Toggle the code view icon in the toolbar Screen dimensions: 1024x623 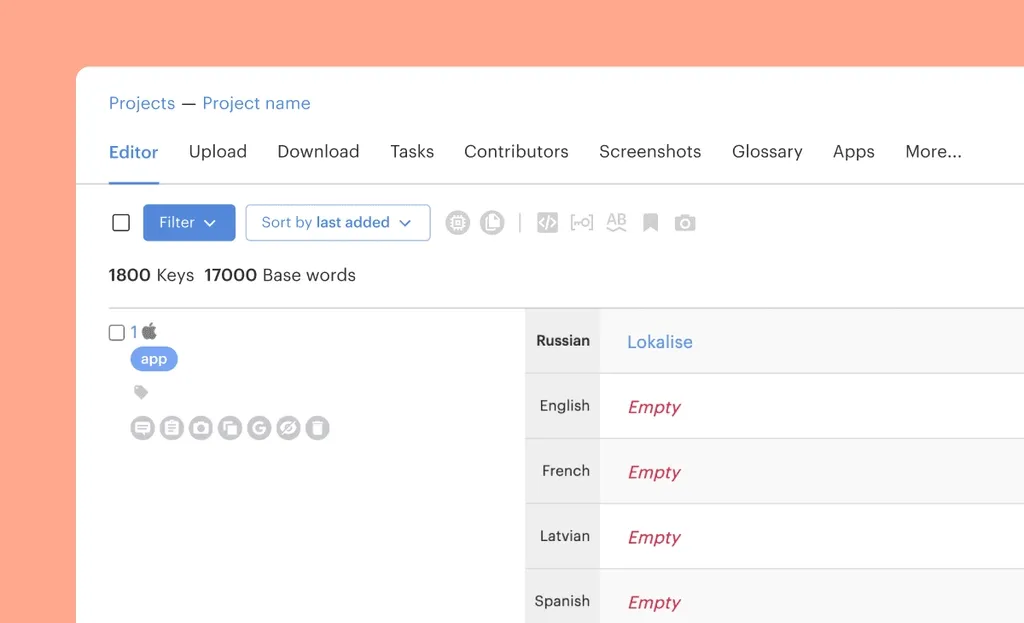coord(547,223)
